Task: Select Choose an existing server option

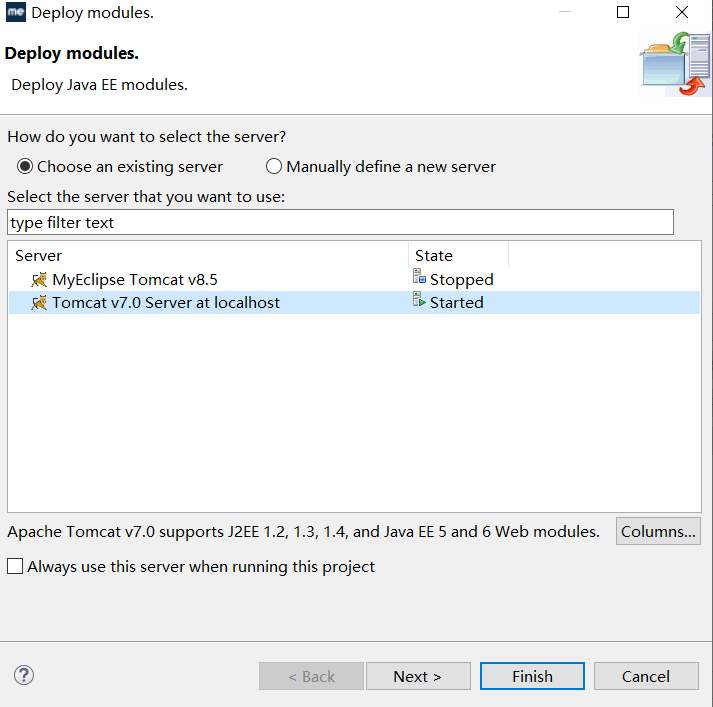Action: pyautogui.click(x=24, y=167)
